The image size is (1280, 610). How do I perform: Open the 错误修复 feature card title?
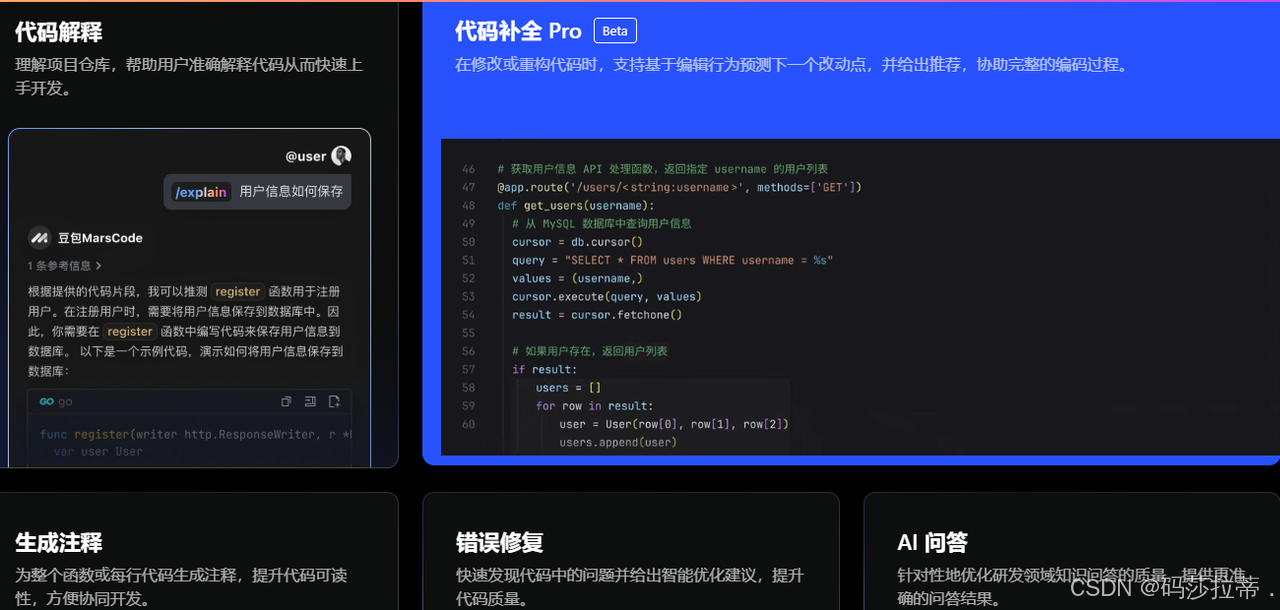point(500,542)
